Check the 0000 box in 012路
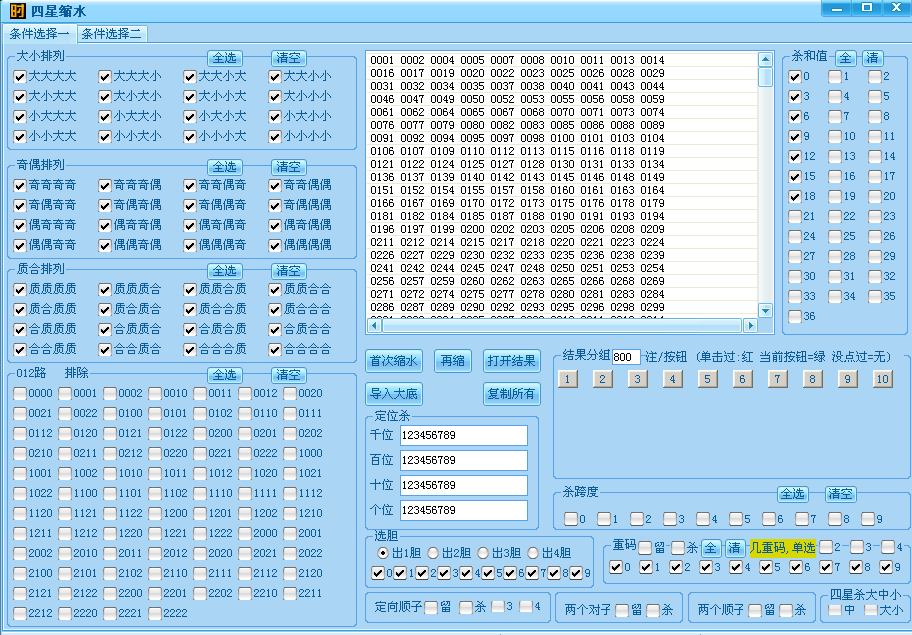This screenshot has height=635, width=912. point(20,394)
